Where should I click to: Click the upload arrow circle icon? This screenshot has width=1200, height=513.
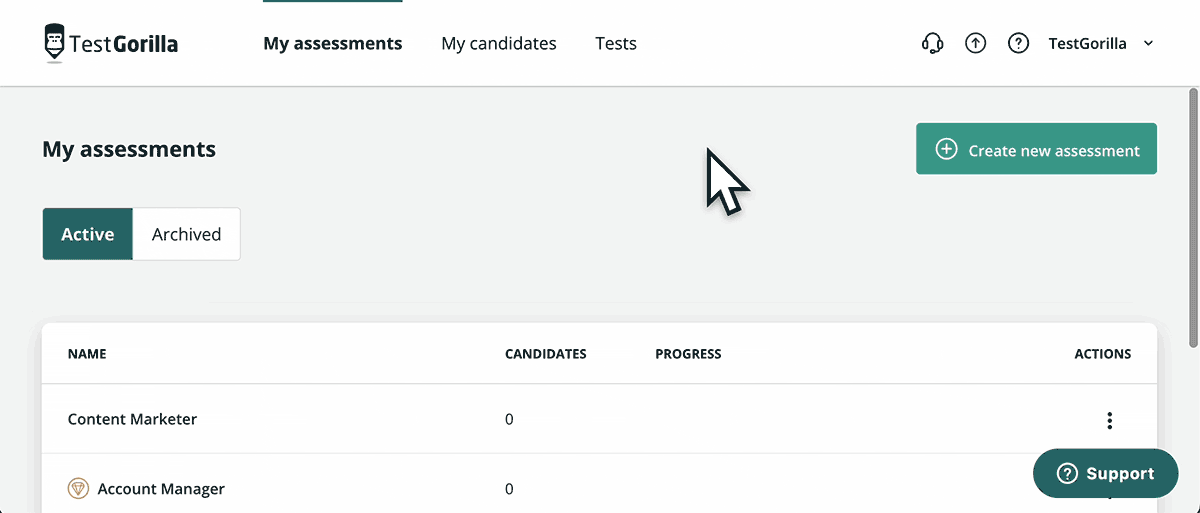(x=975, y=43)
